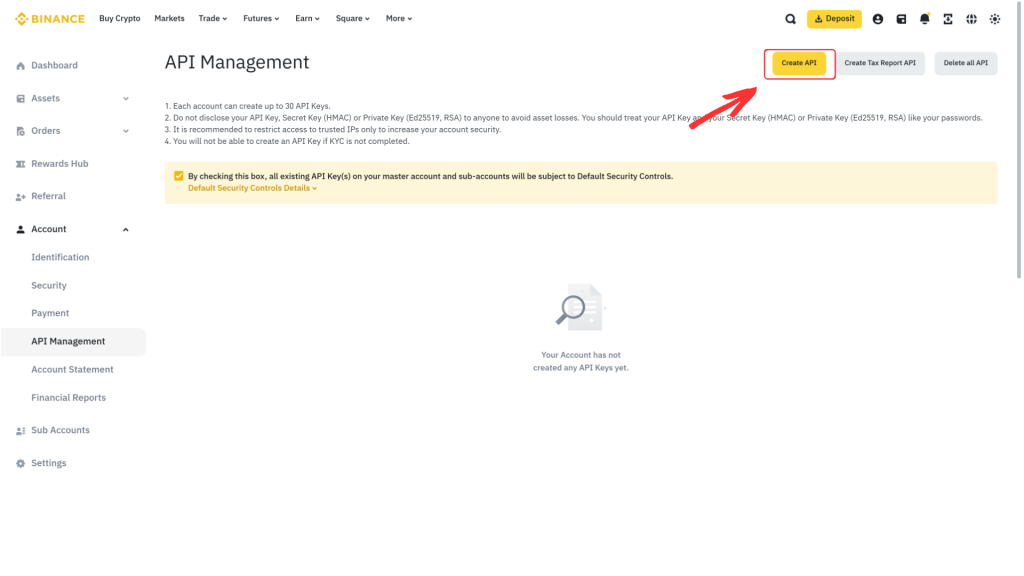
Task: Click the Referral person-plus icon
Action: click(x=20, y=197)
